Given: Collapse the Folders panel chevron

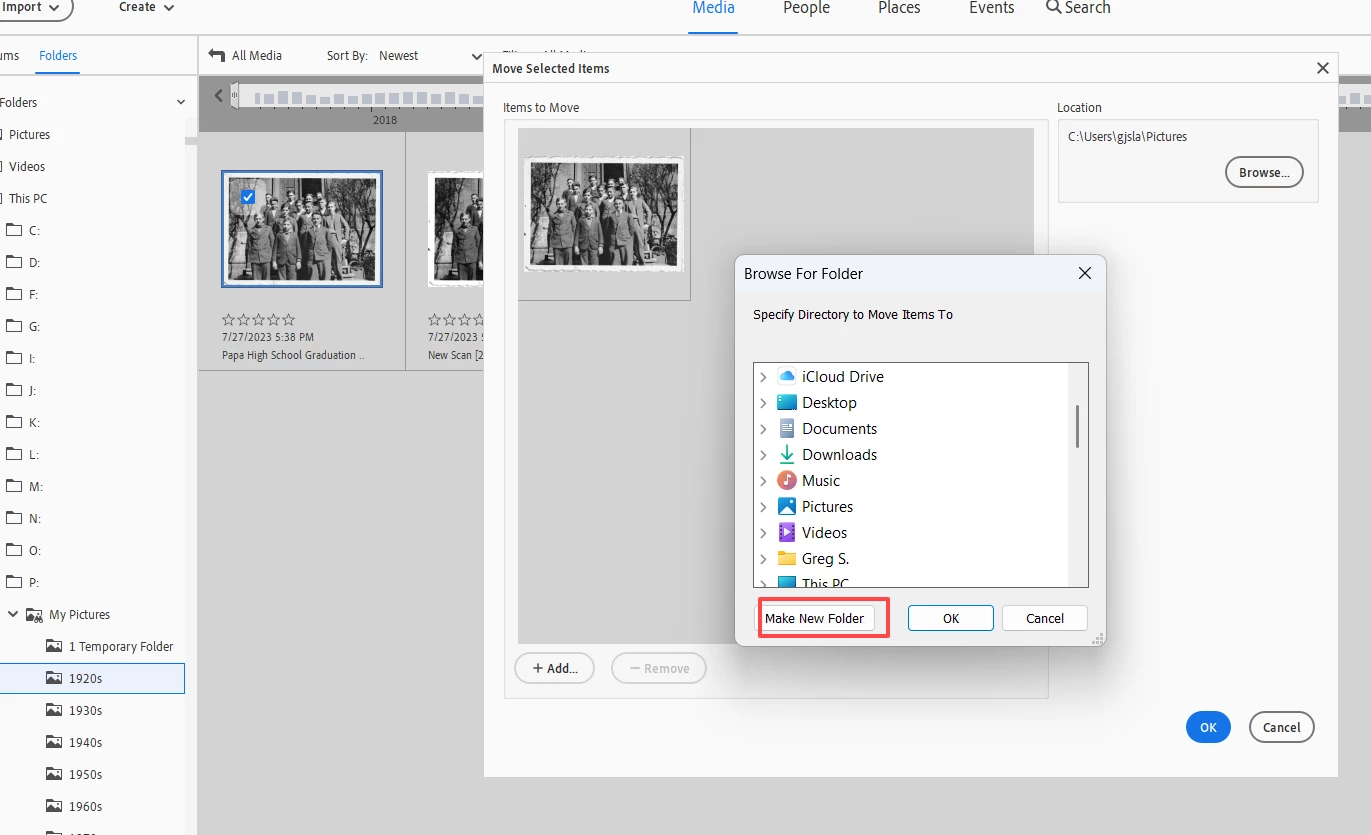Looking at the screenshot, I should click(x=181, y=102).
